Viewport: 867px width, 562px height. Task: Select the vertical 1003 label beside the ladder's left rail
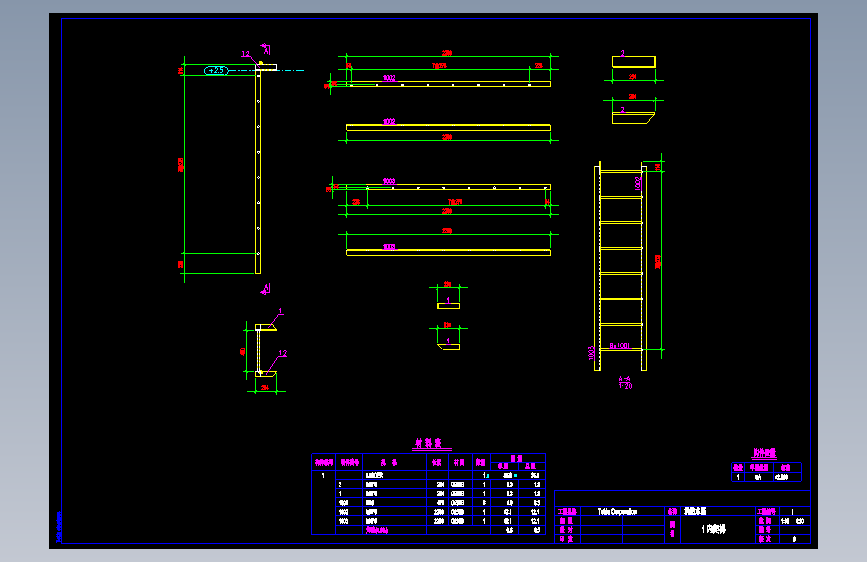click(591, 353)
